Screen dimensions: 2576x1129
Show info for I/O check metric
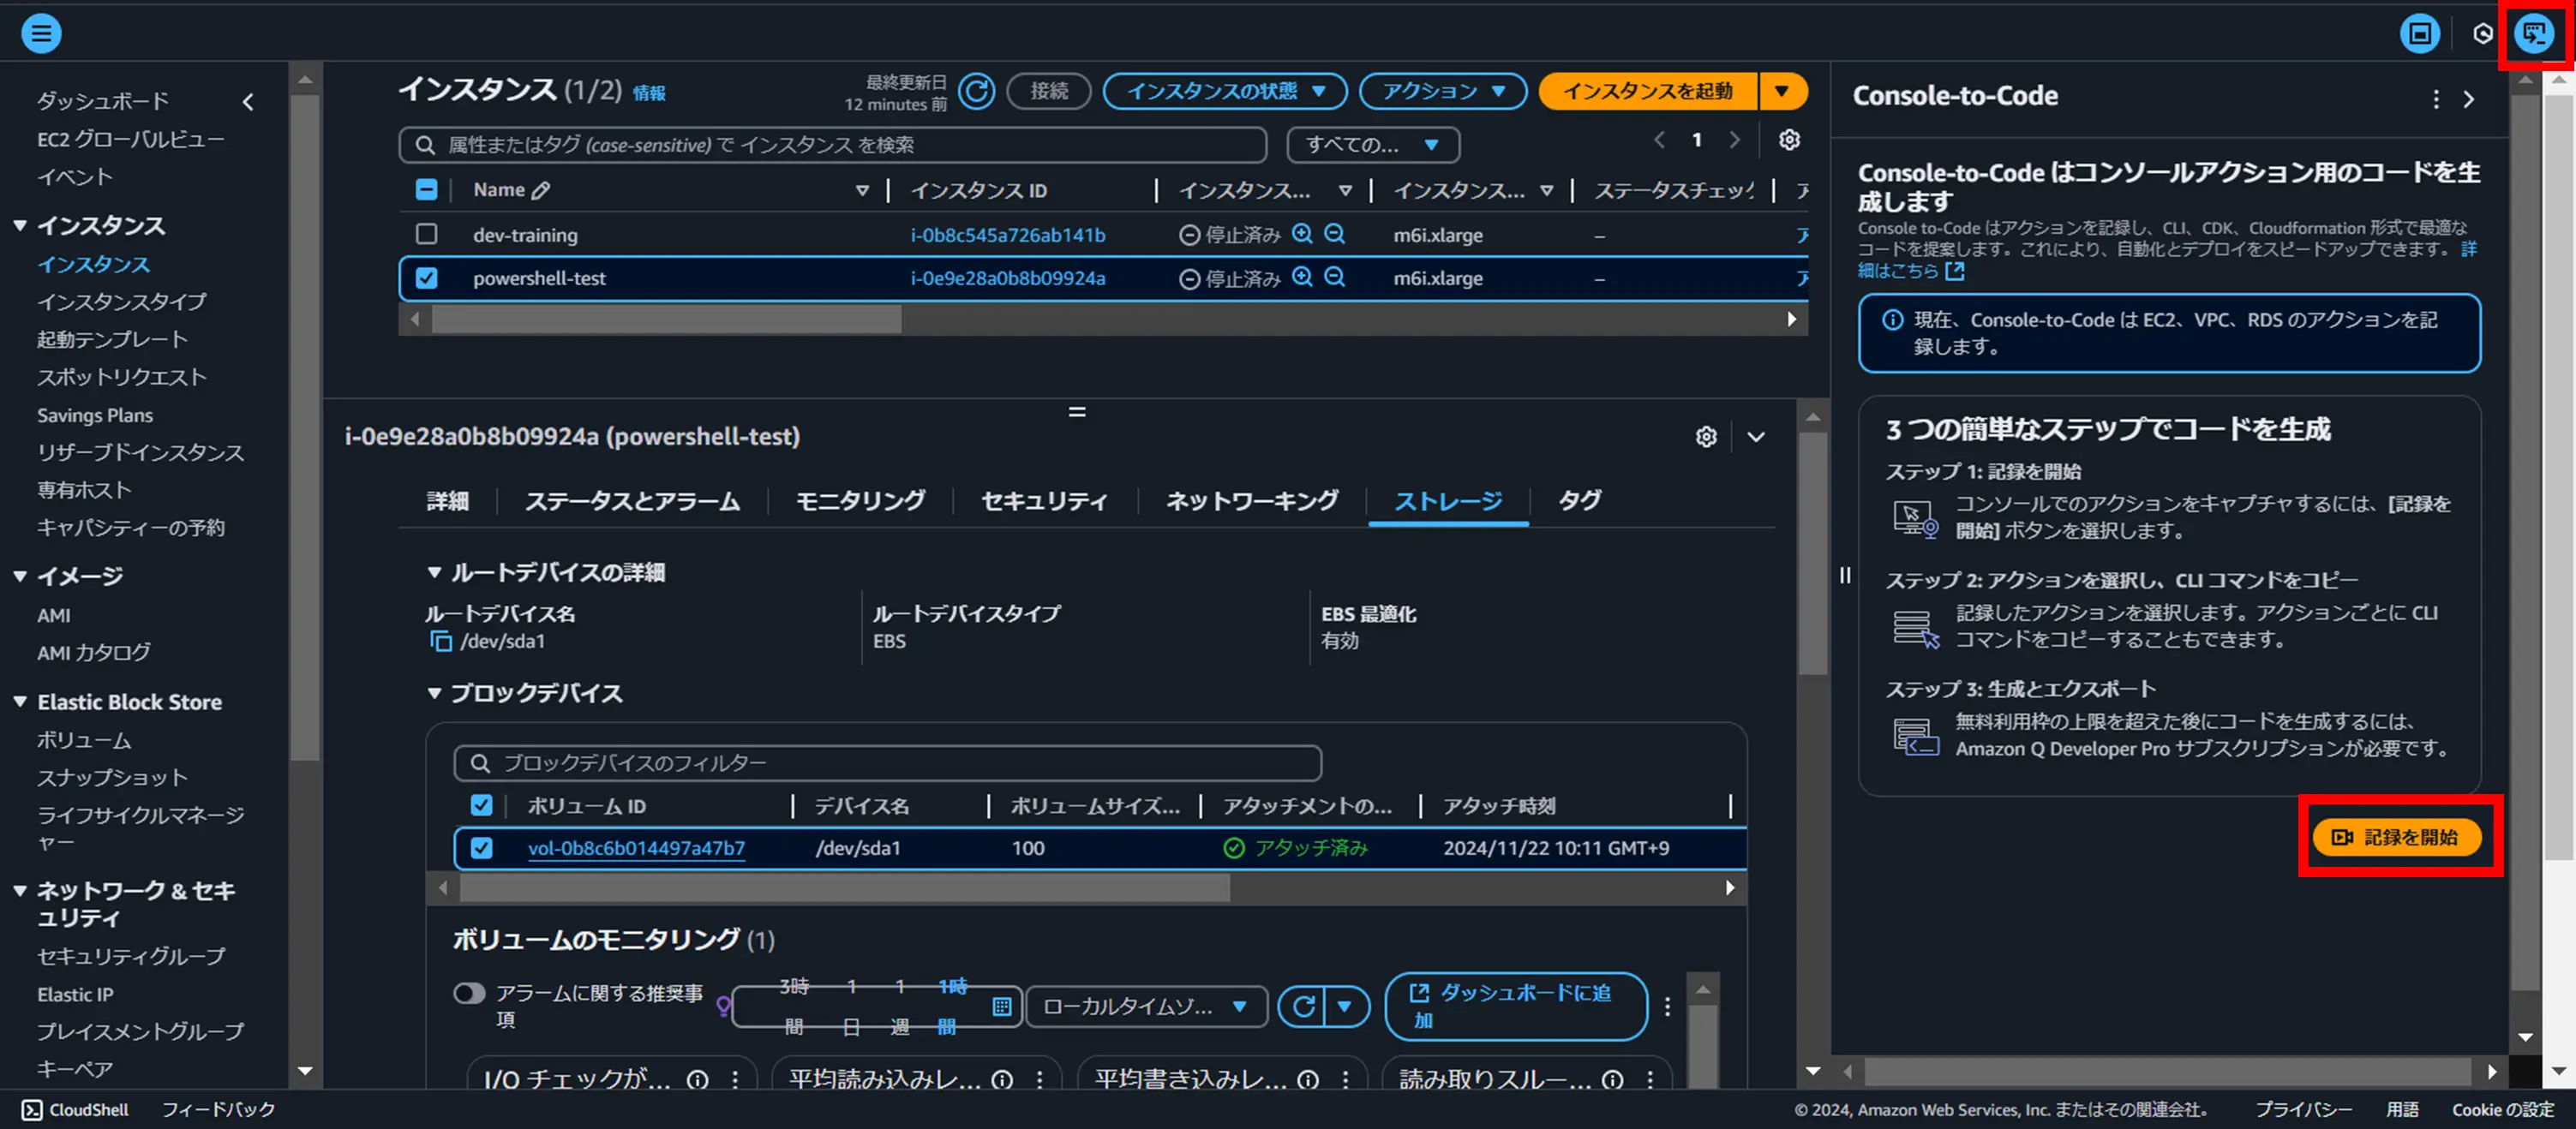[697, 1080]
